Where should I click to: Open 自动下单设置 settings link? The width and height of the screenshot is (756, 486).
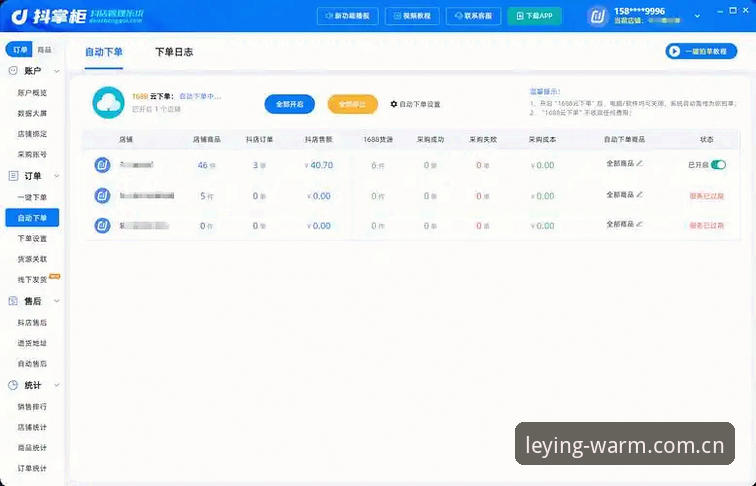tap(415, 104)
